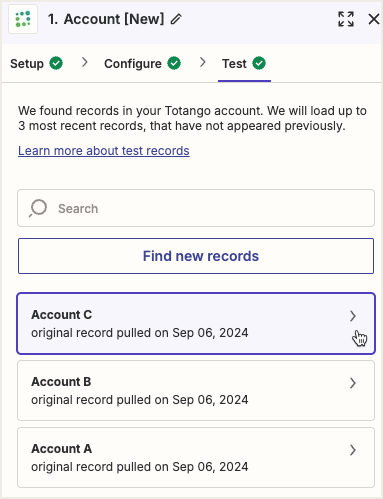The width and height of the screenshot is (383, 499).
Task: Click the Configure green checkmark icon
Action: [174, 63]
